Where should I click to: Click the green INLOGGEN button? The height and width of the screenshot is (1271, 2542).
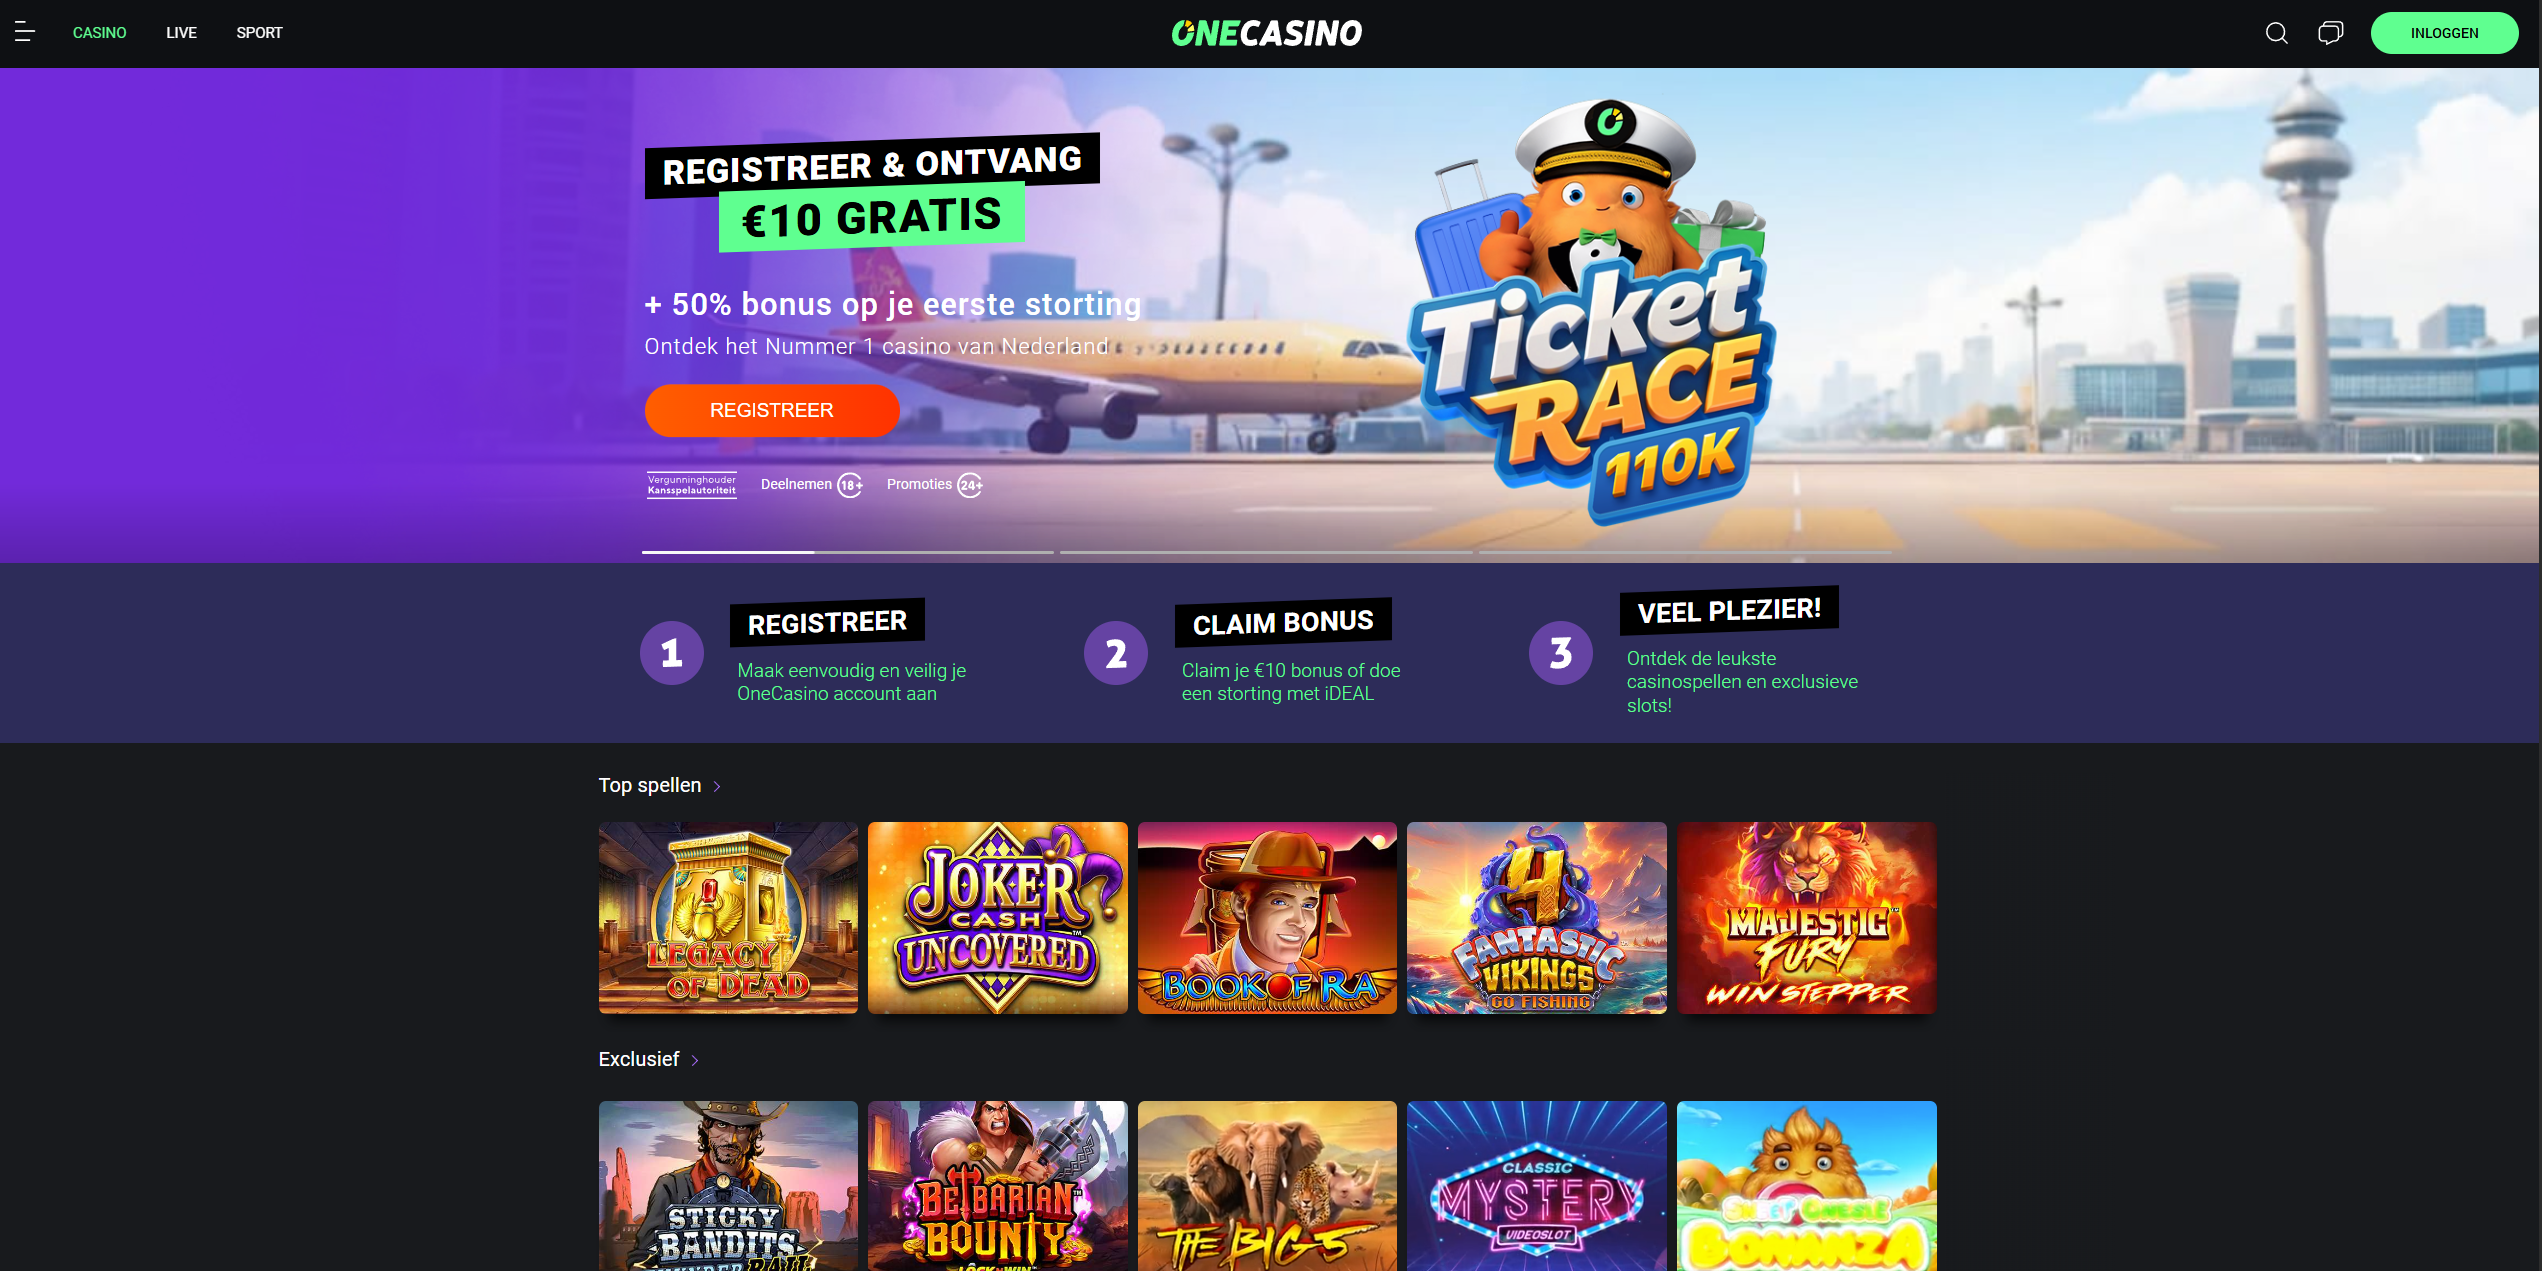(x=2444, y=33)
